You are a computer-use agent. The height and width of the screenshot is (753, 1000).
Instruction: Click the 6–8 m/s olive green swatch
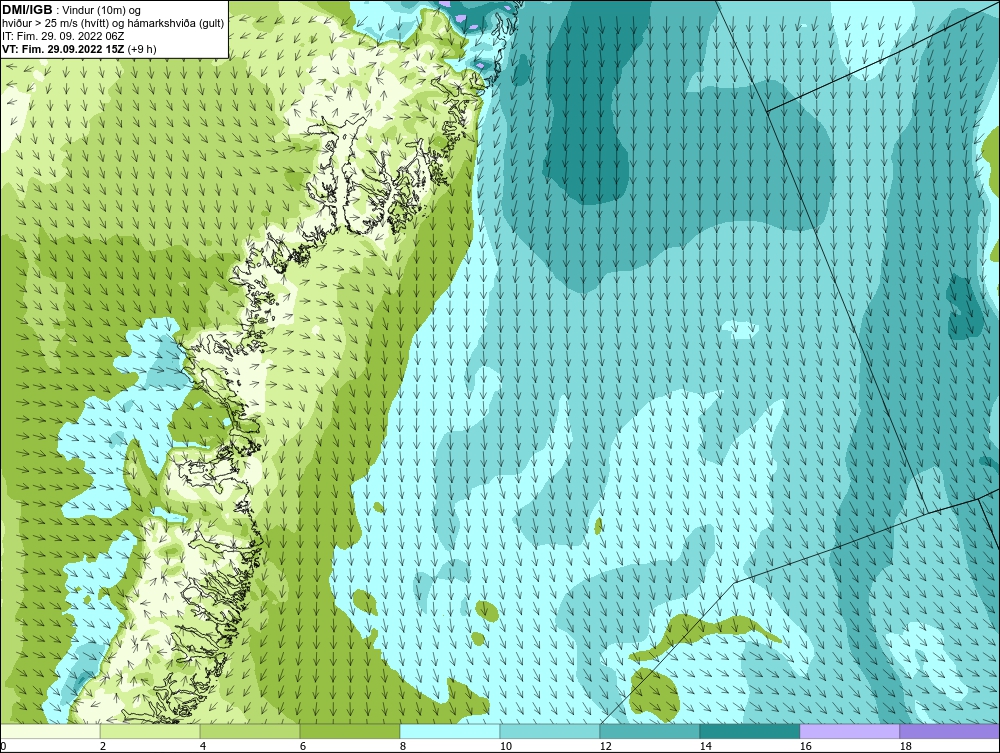pos(350,731)
